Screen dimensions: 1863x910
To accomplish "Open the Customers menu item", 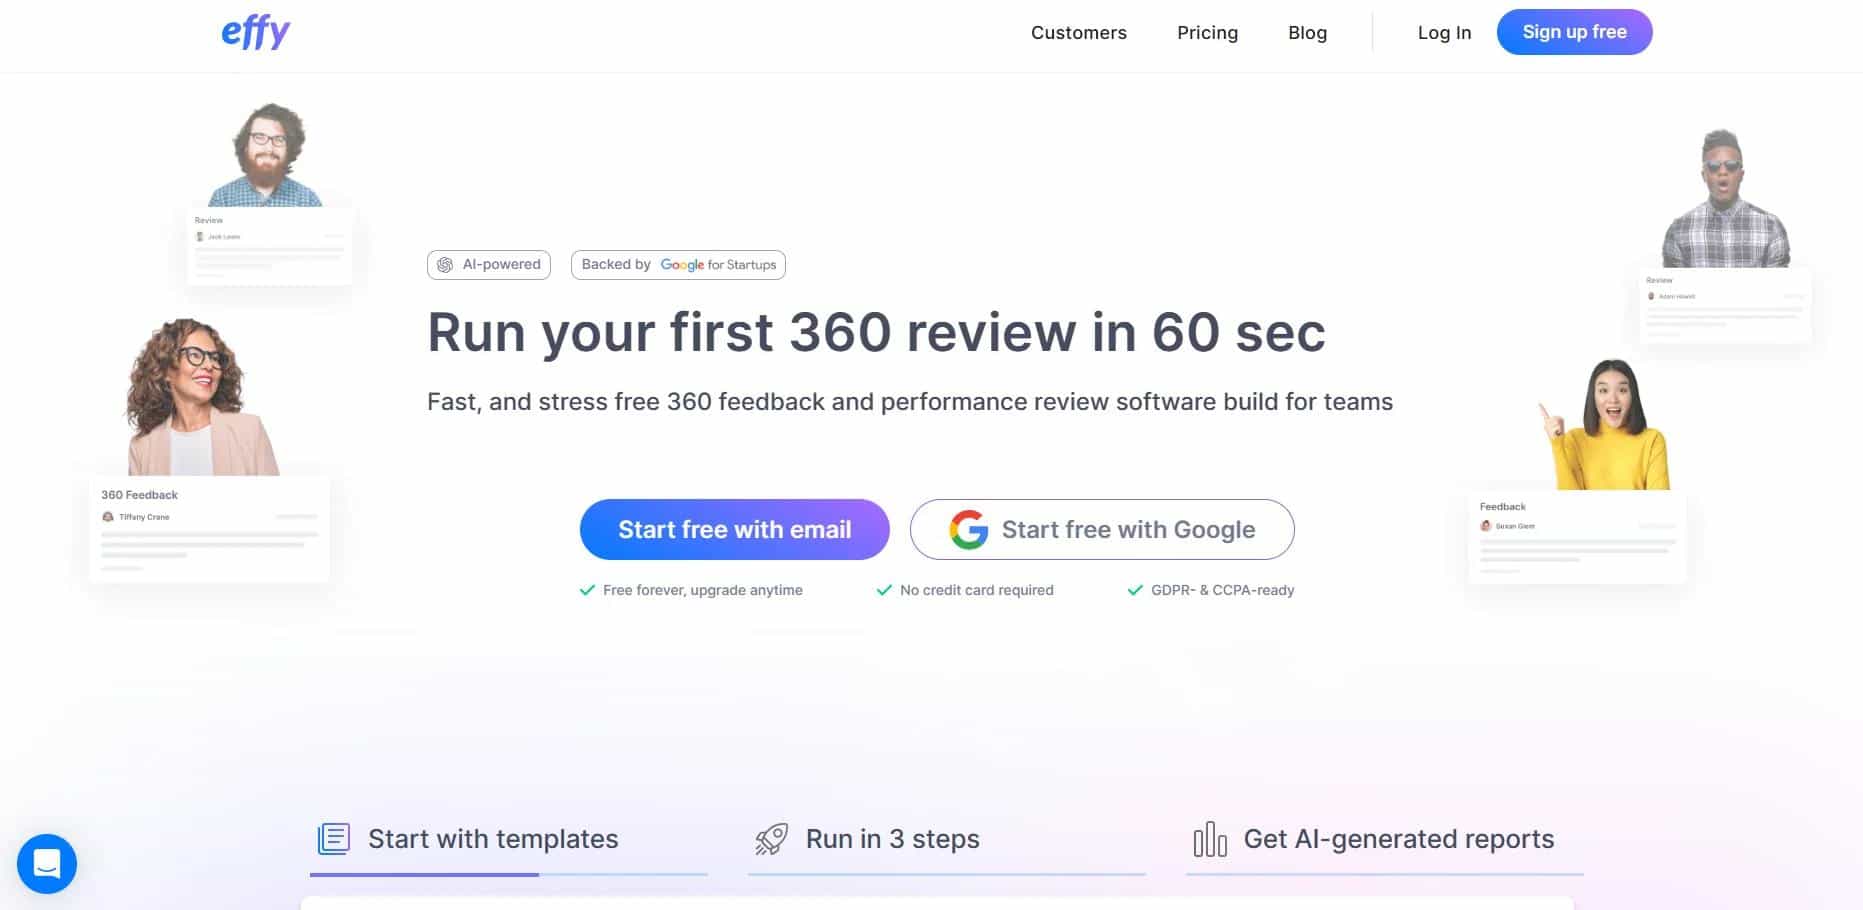I will [1078, 33].
